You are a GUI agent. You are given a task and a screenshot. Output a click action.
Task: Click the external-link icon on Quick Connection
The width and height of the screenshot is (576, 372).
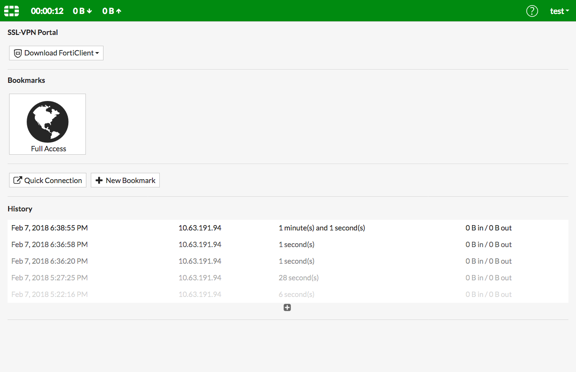17,180
